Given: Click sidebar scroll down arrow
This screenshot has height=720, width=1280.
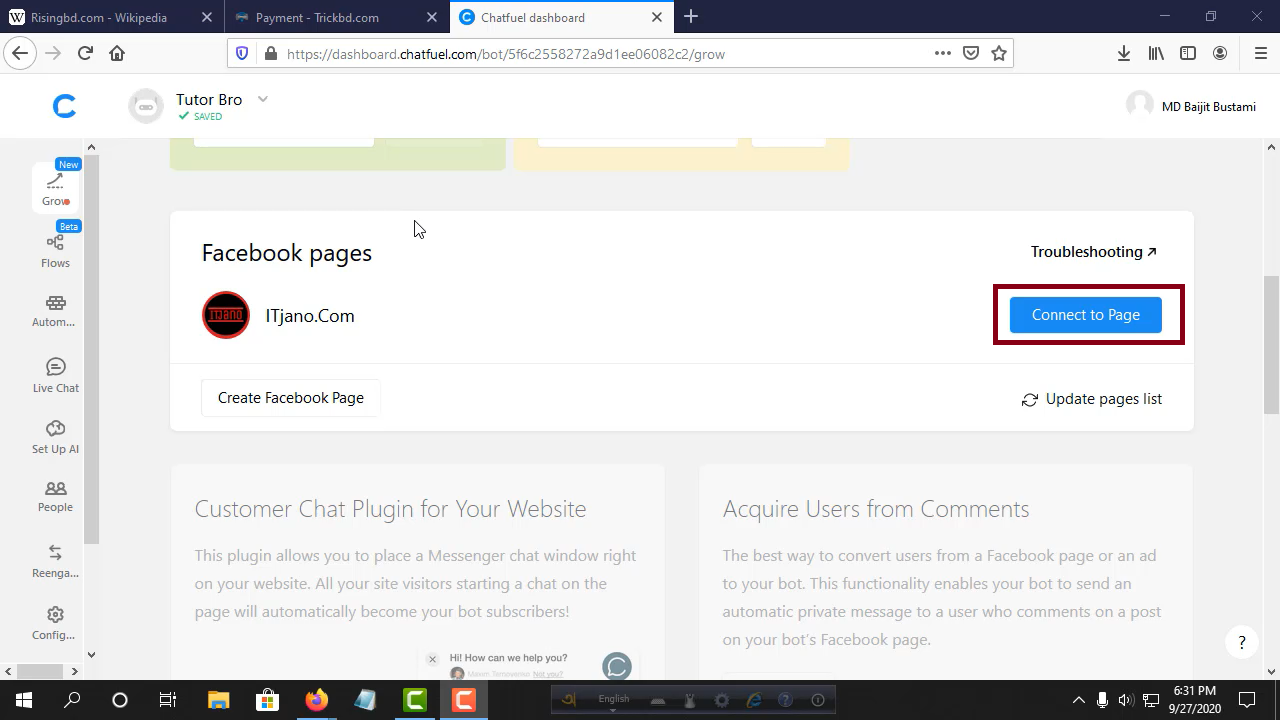Looking at the screenshot, I should click(91, 655).
